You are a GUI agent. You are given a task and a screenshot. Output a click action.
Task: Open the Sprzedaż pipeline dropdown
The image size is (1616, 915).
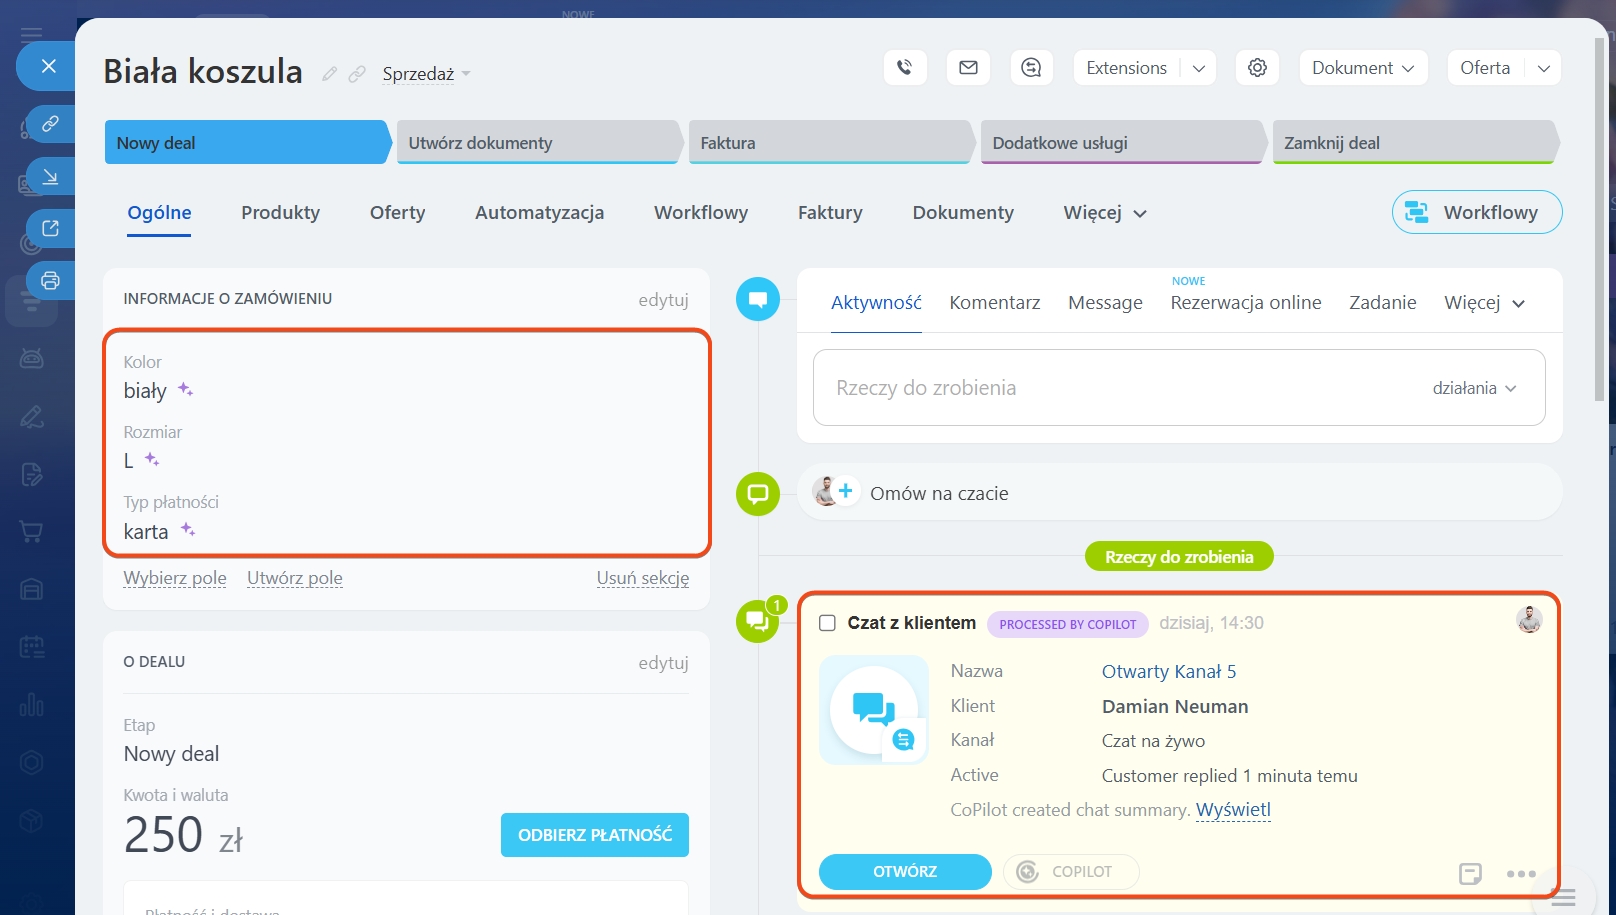[426, 74]
